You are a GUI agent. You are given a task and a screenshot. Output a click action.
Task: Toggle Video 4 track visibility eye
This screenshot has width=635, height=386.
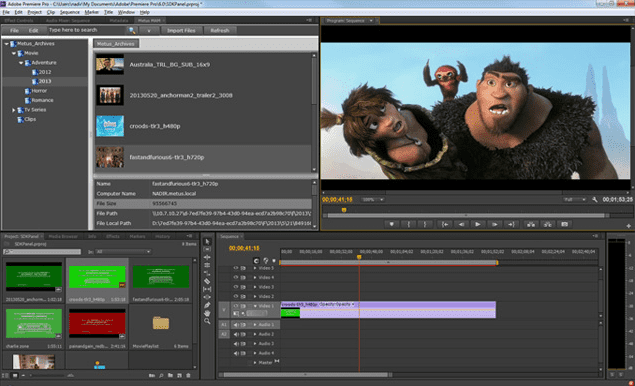236,277
